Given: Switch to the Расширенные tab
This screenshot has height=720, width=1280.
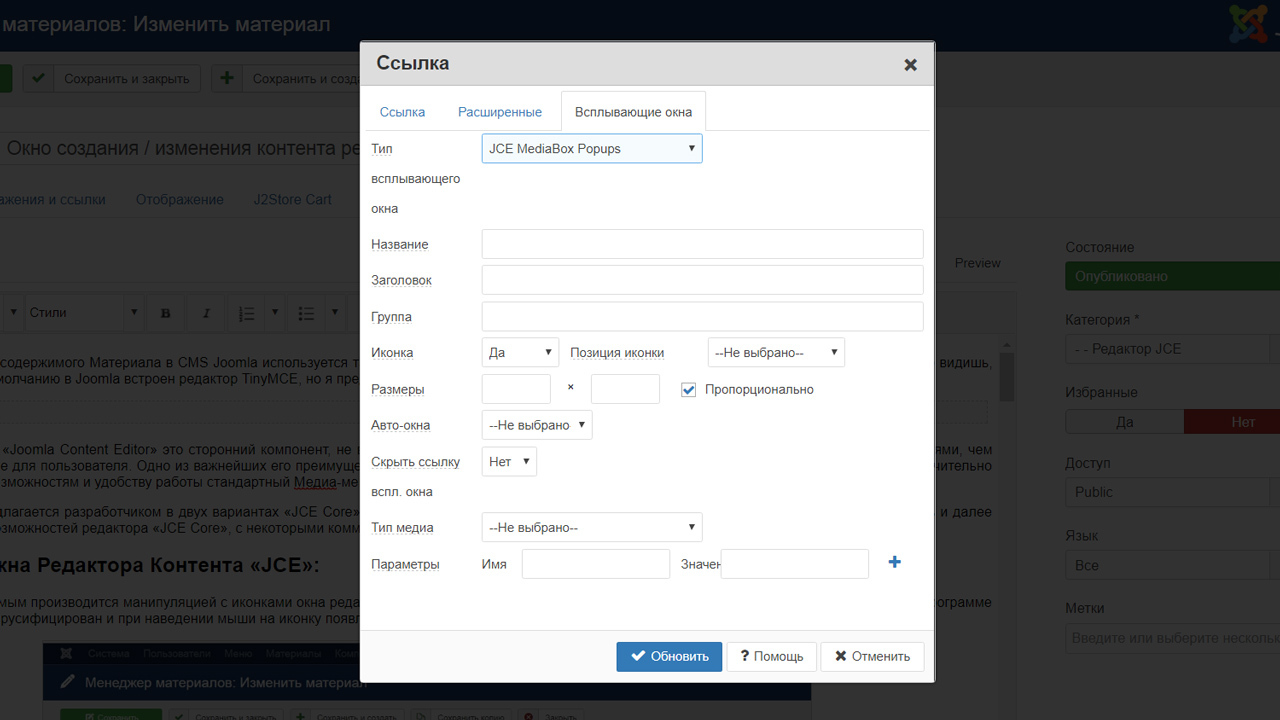Looking at the screenshot, I should 500,112.
